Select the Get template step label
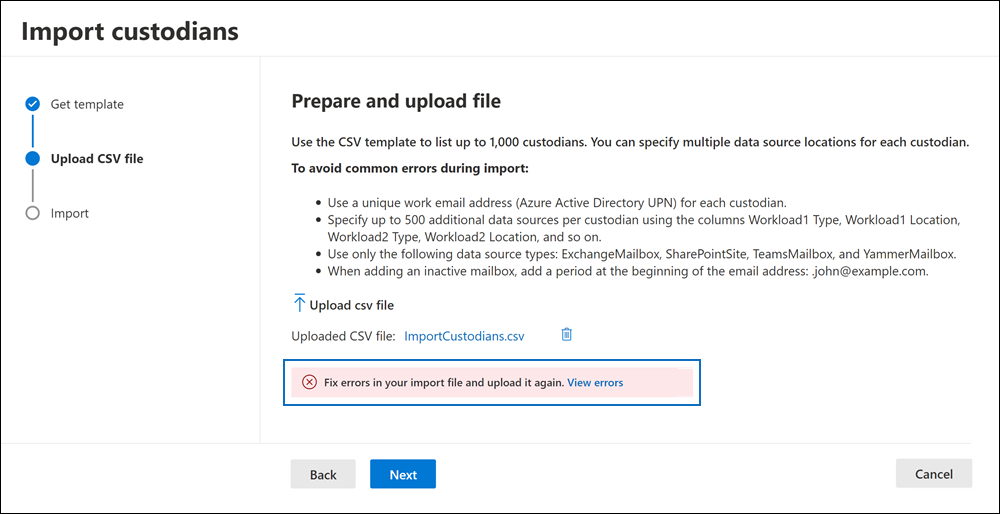Viewport: 1000px width, 514px height. tap(87, 104)
